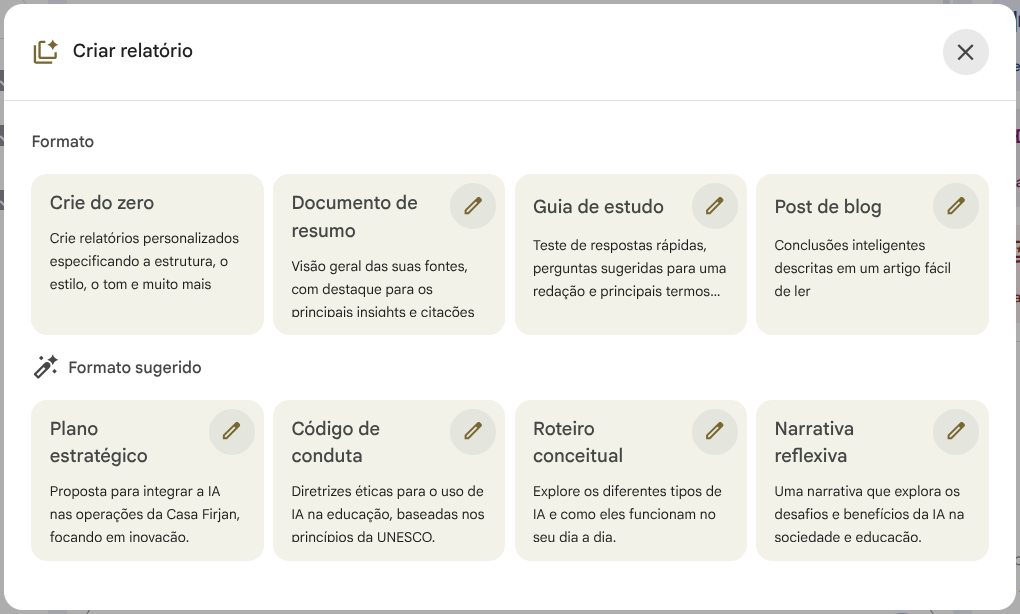The height and width of the screenshot is (614, 1020).
Task: Edit the Plano estratégico suggestion
Action: pyautogui.click(x=231, y=431)
